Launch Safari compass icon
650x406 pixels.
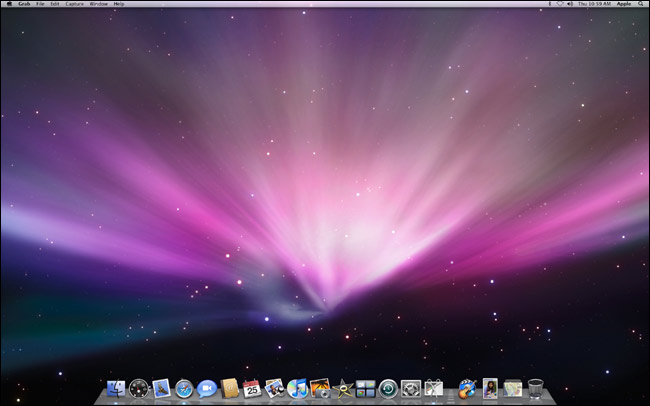pyautogui.click(x=184, y=389)
